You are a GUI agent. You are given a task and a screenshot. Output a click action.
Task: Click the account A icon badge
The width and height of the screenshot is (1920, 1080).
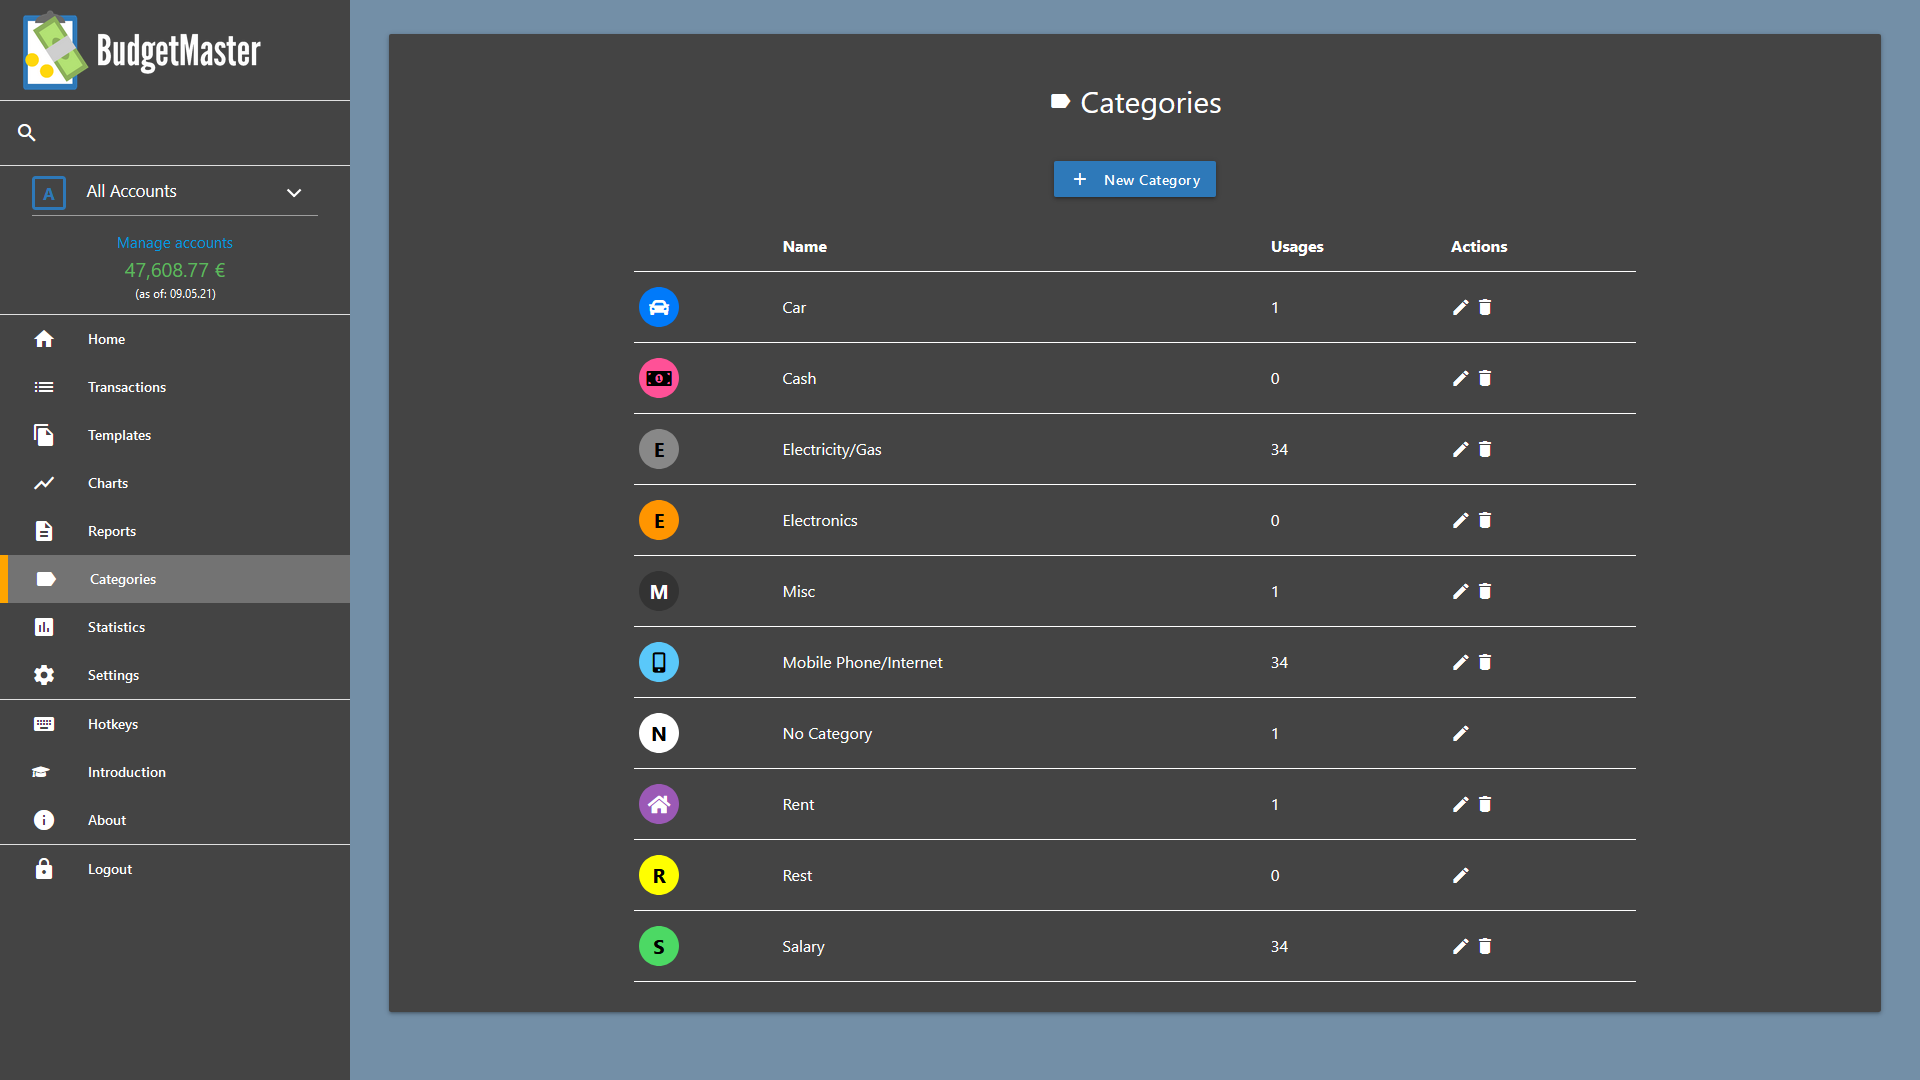click(49, 193)
